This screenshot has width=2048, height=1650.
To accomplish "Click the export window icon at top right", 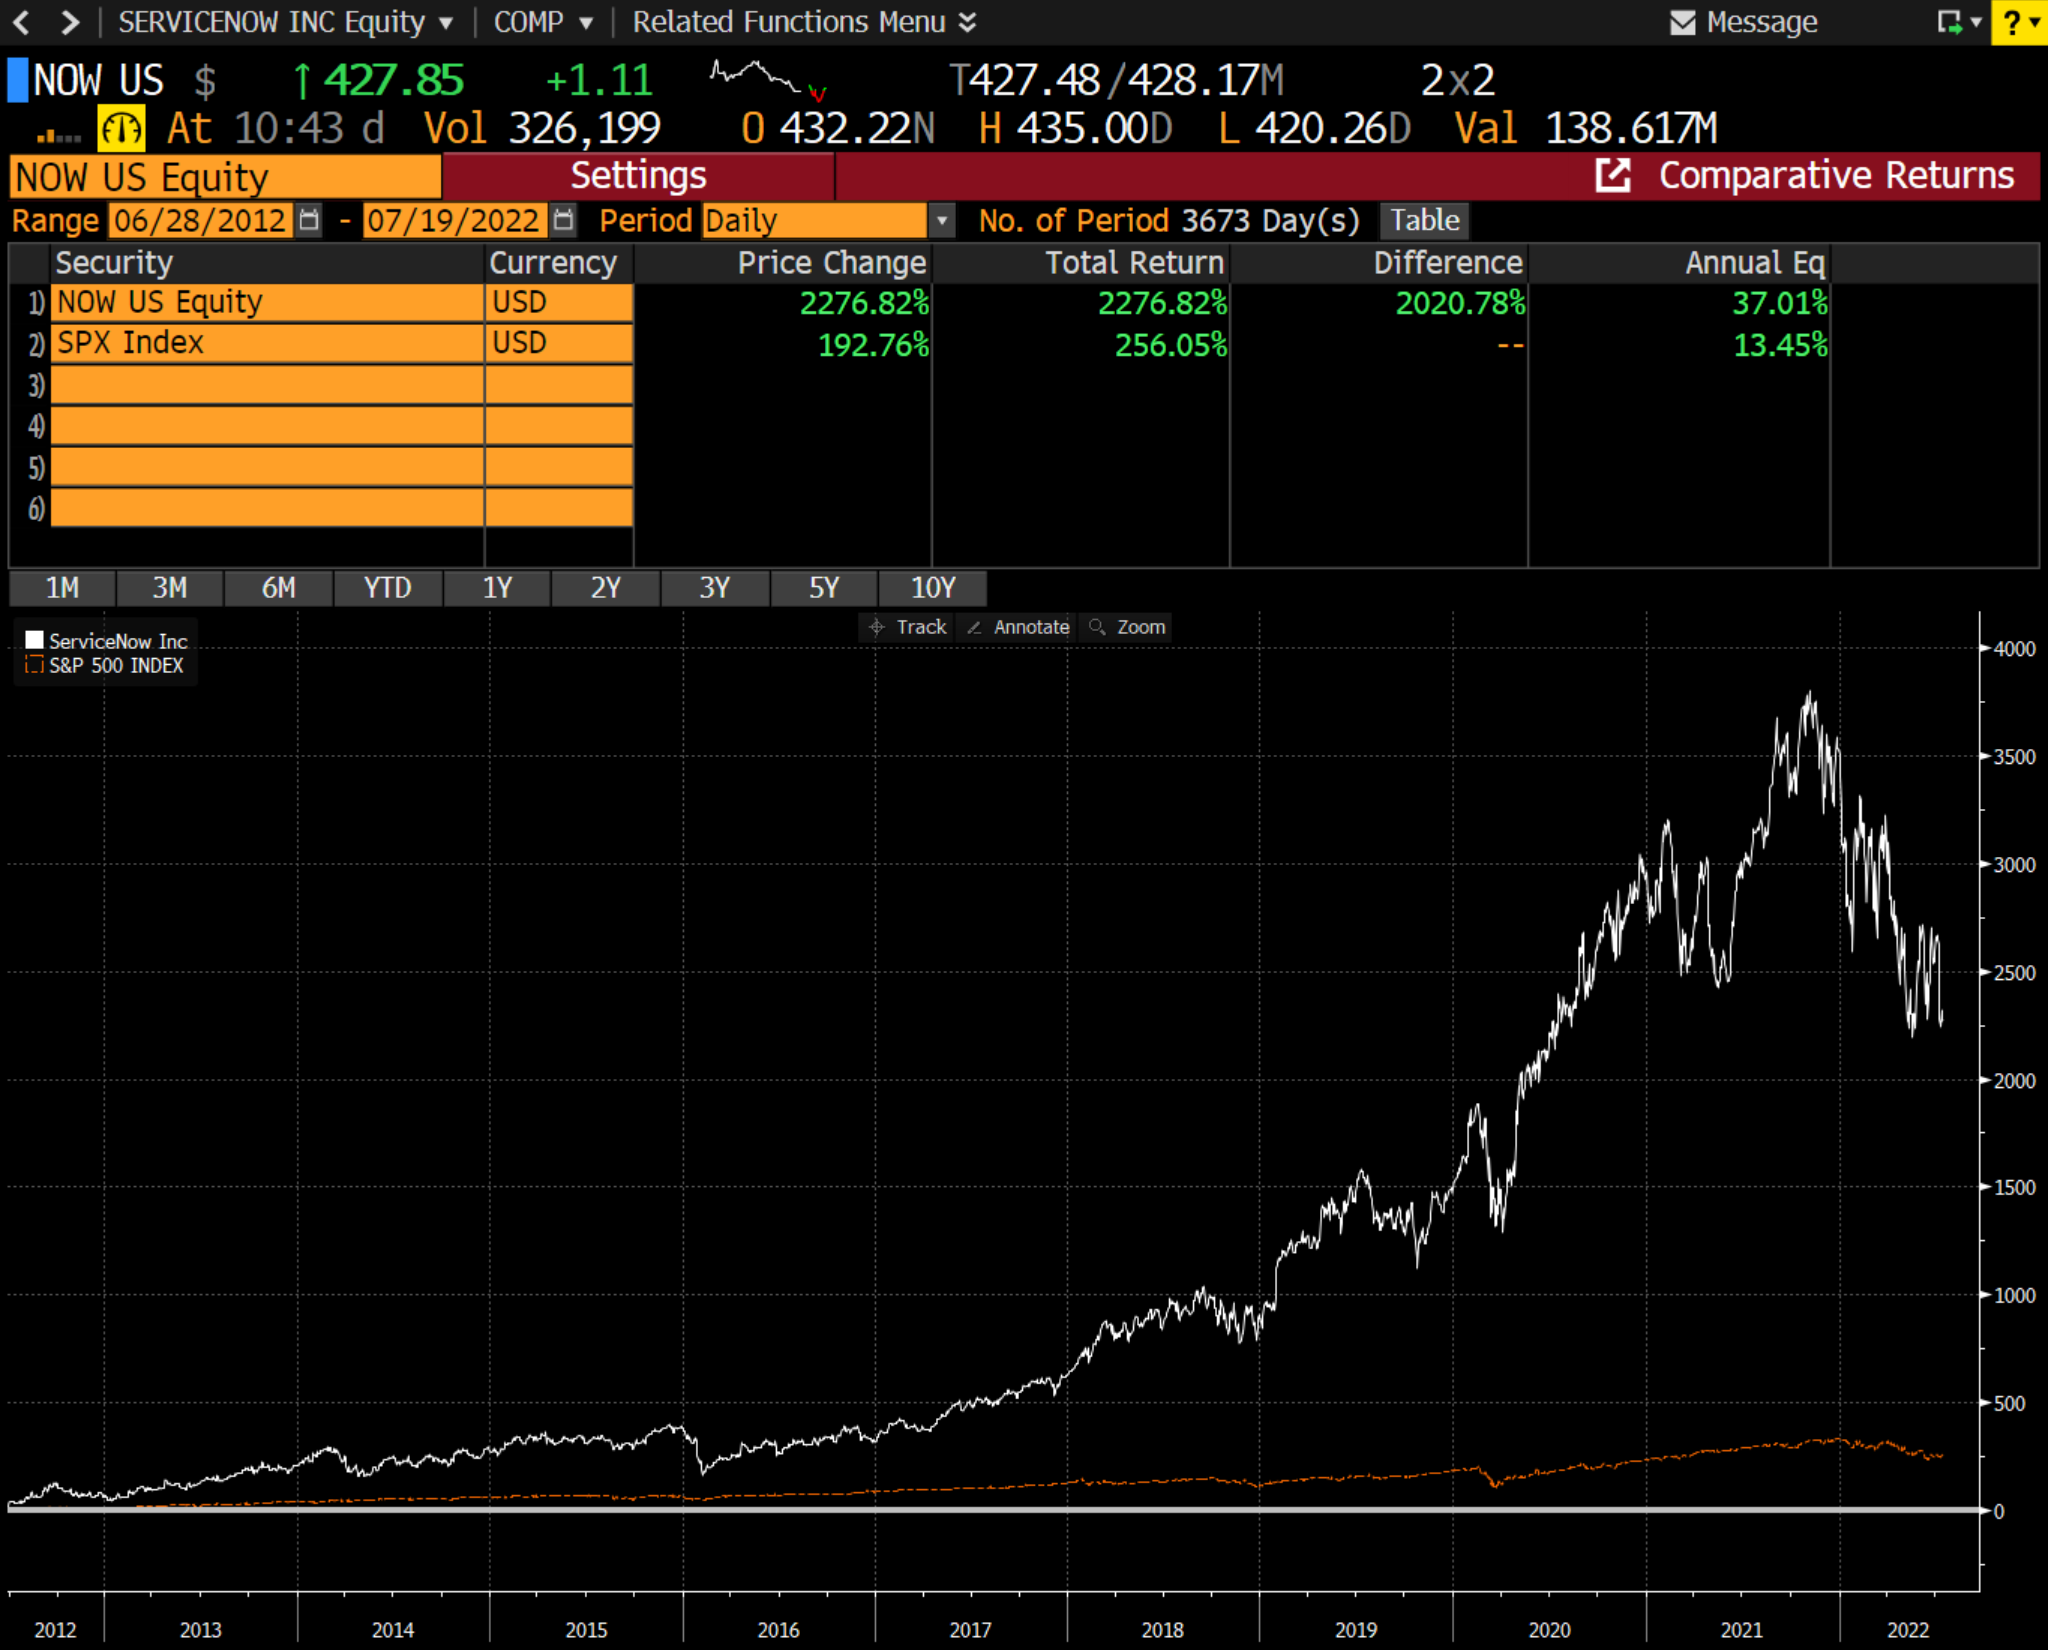I will click(1949, 22).
